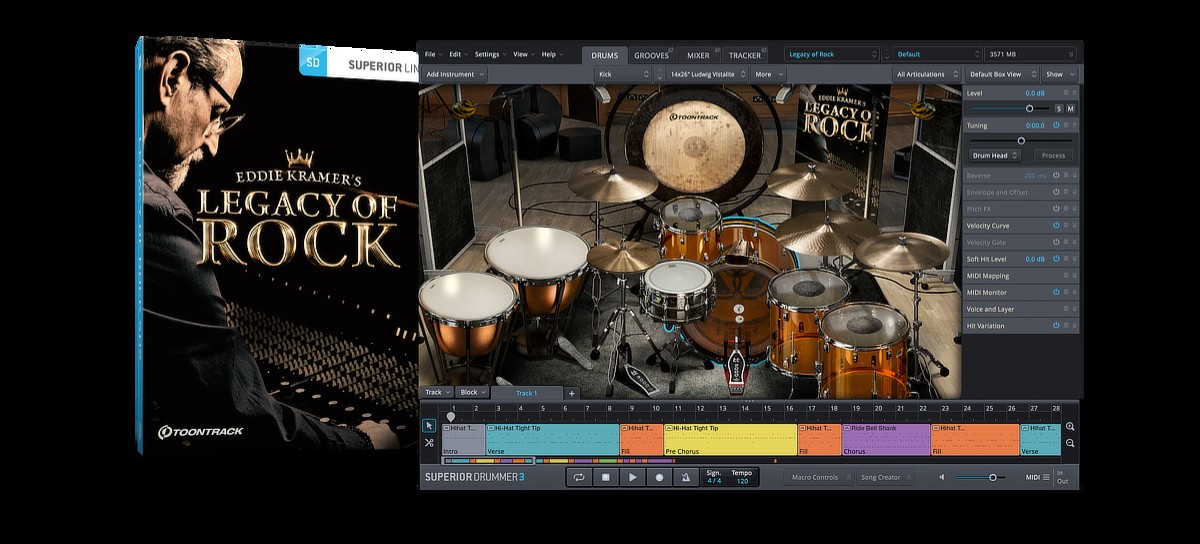
Task: Switch to the Grooves tab
Action: (651, 55)
